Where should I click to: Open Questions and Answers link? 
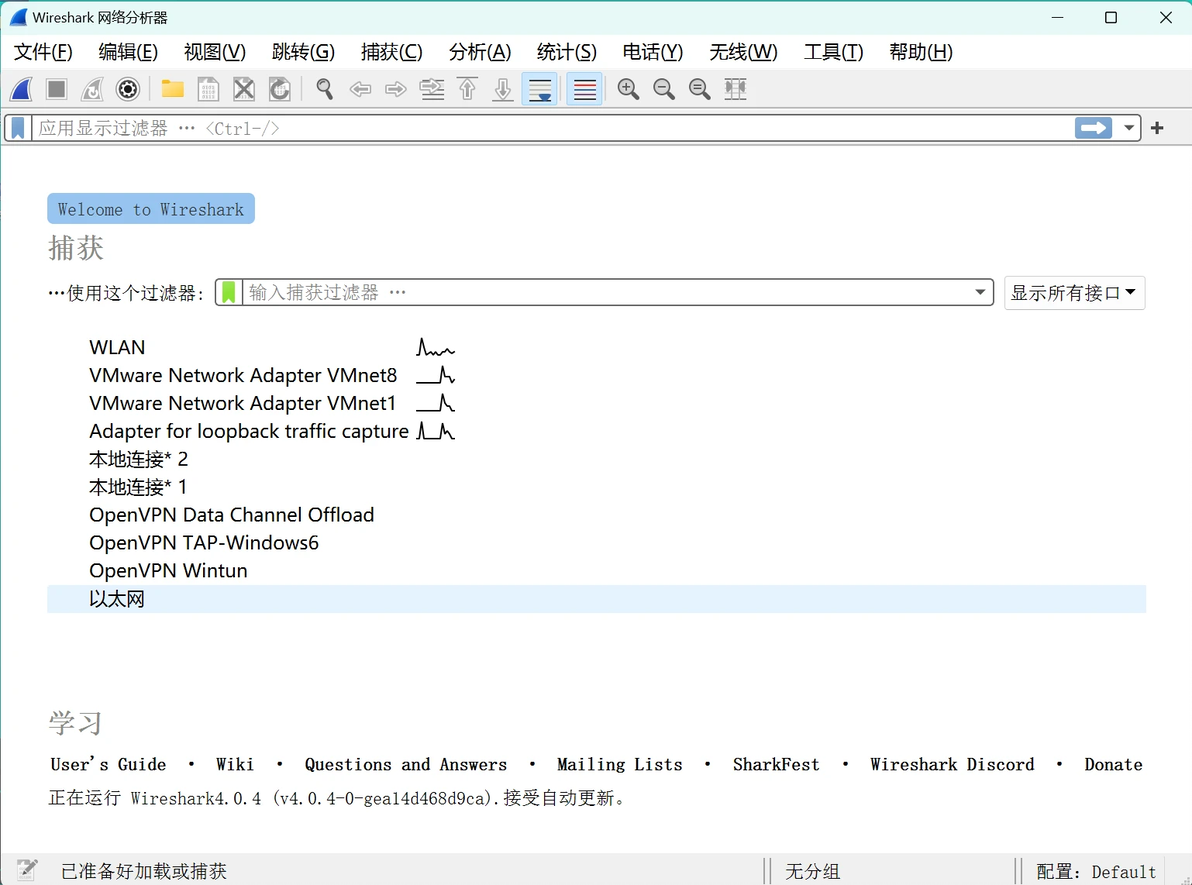point(406,764)
